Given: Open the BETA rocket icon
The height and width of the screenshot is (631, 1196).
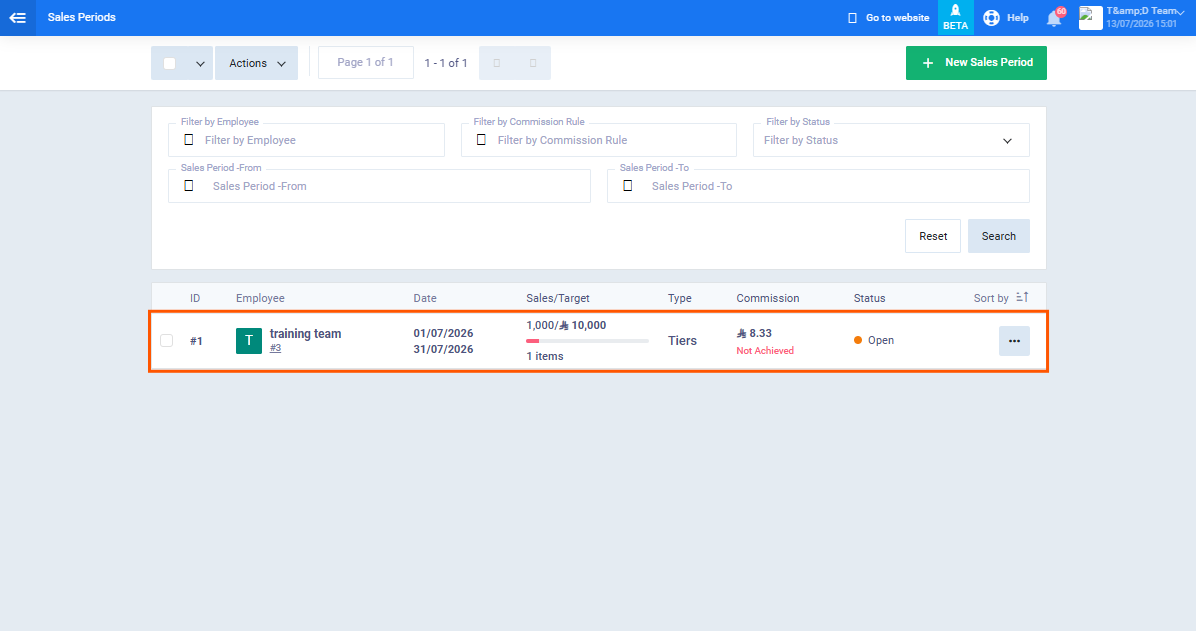Looking at the screenshot, I should coord(955,18).
